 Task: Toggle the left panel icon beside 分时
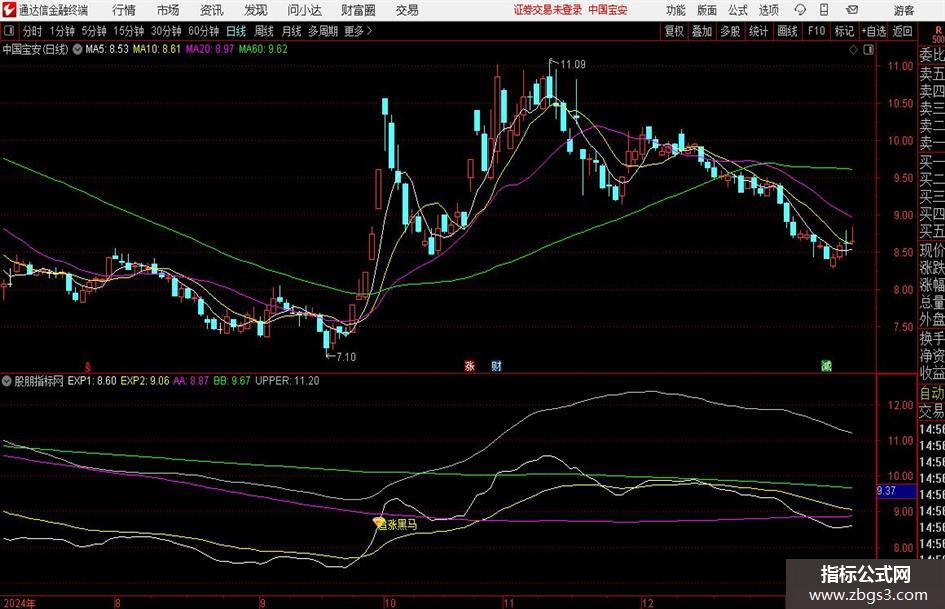tap(9, 31)
